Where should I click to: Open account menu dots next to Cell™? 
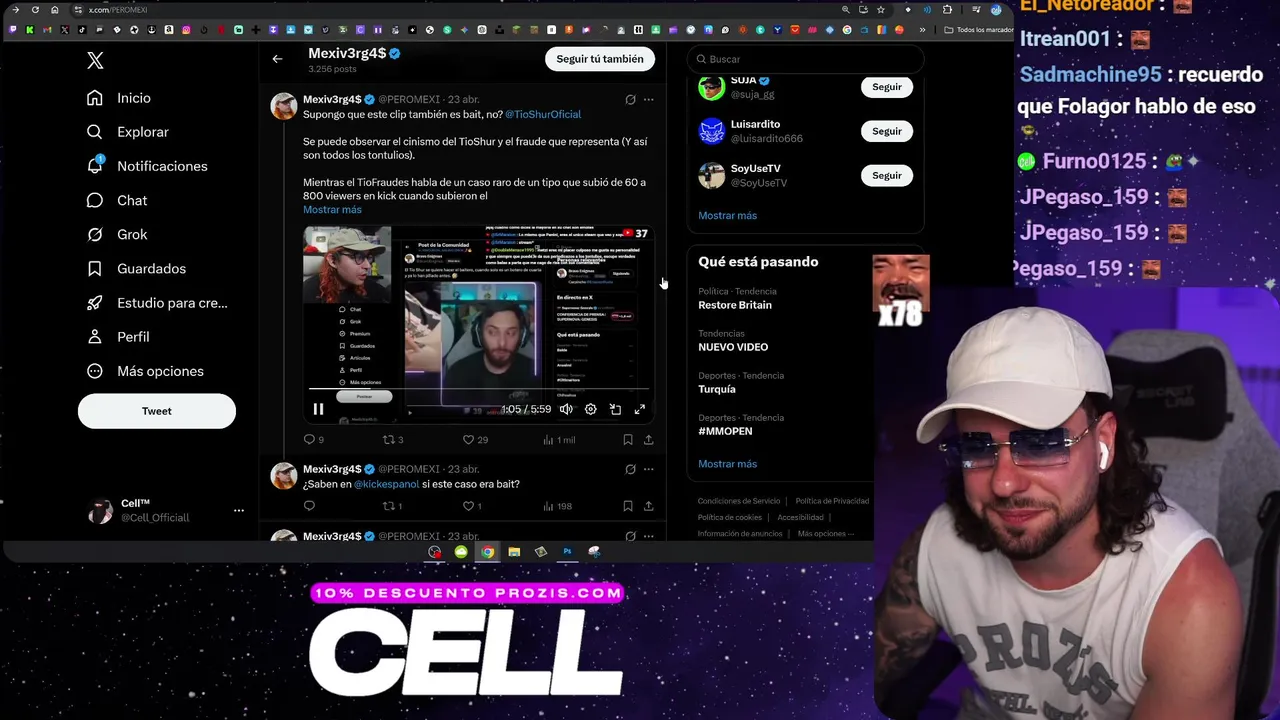[238, 510]
